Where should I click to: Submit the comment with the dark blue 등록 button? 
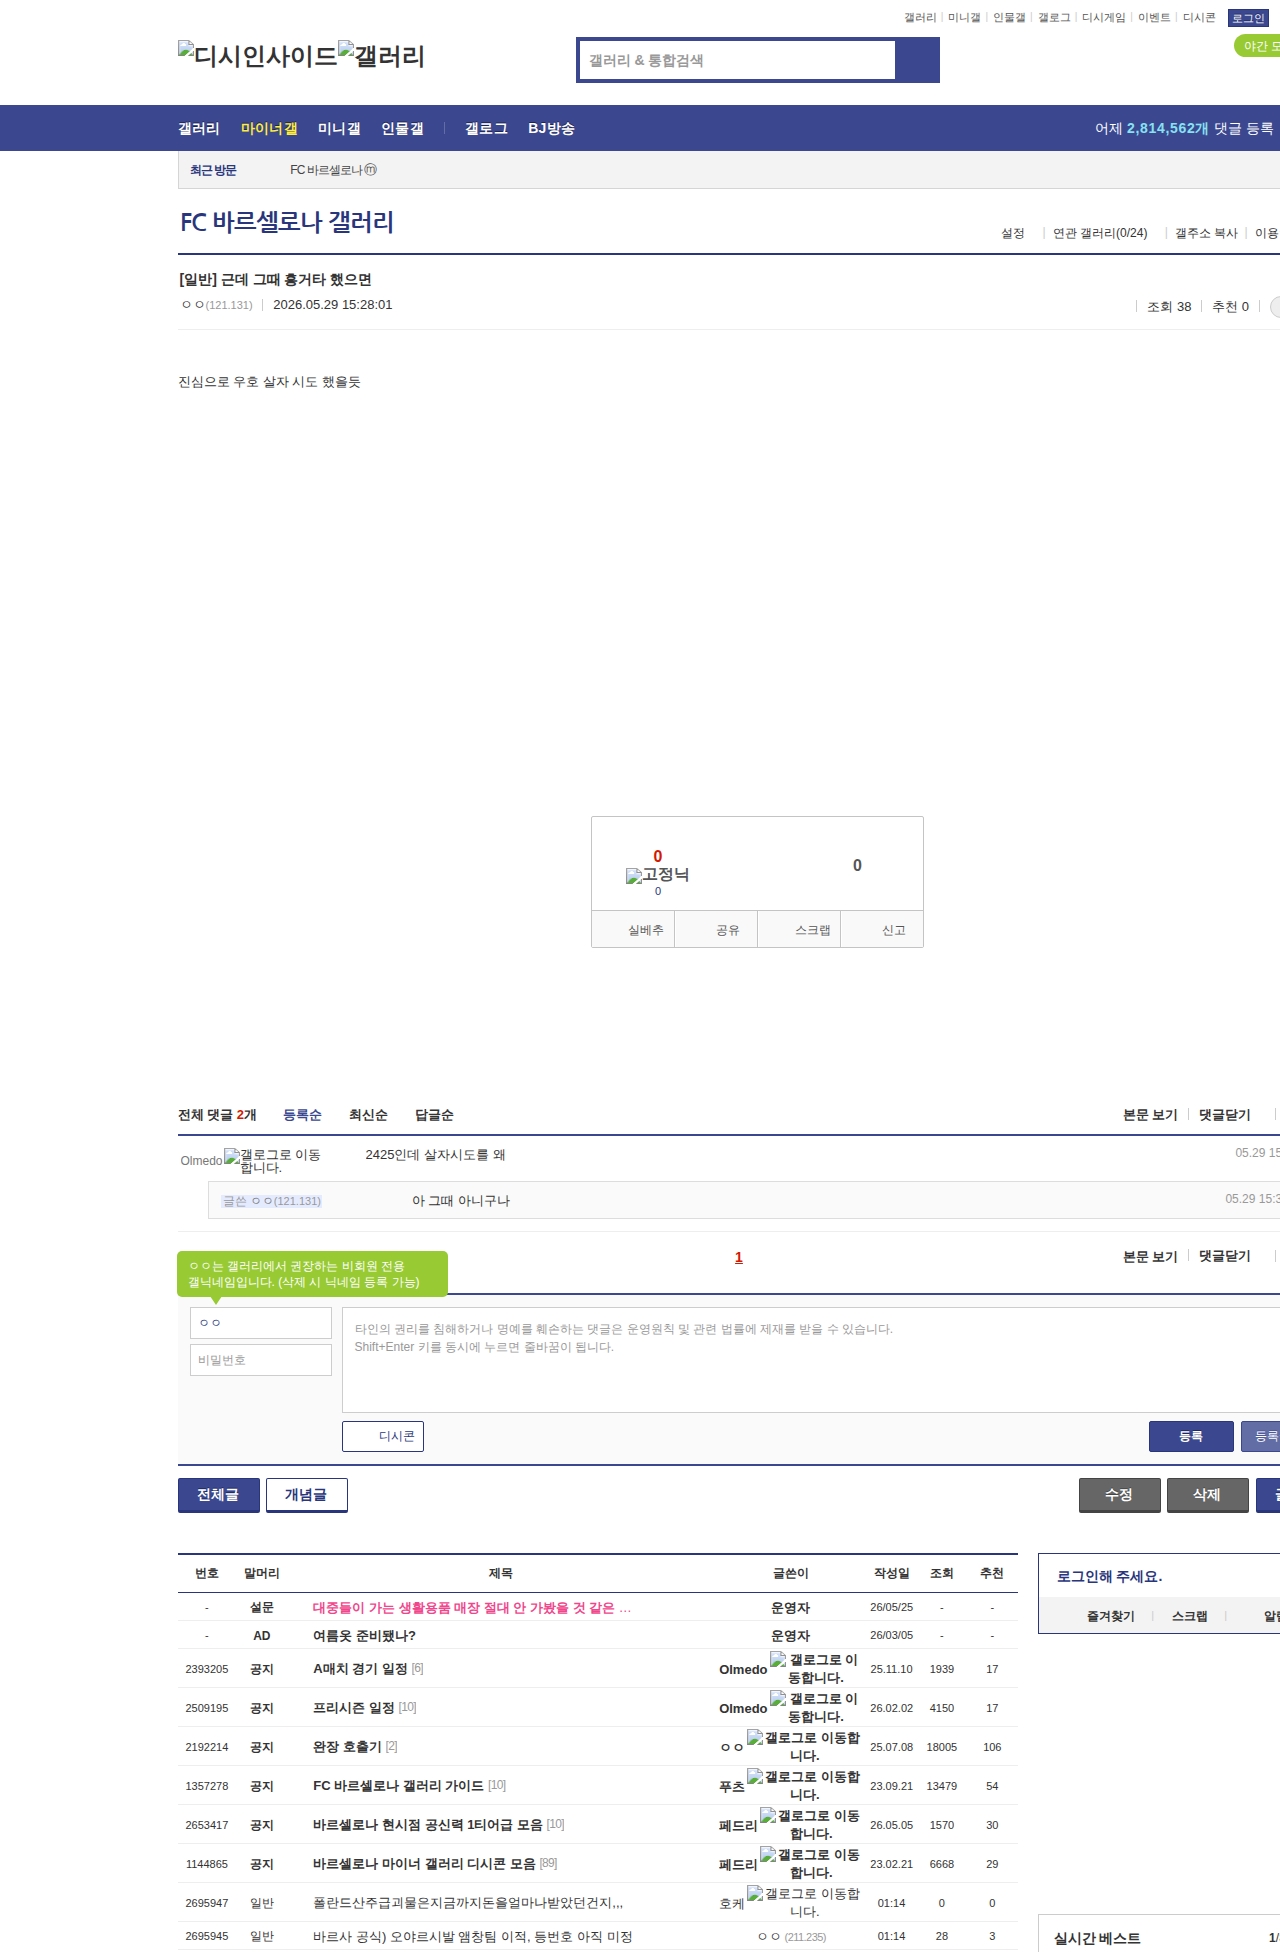point(1191,1436)
